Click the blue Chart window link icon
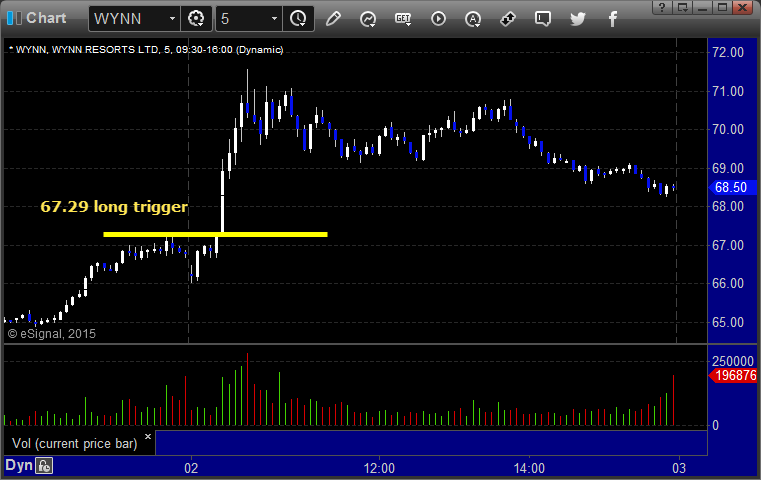The height and width of the screenshot is (480, 761). tap(15, 18)
